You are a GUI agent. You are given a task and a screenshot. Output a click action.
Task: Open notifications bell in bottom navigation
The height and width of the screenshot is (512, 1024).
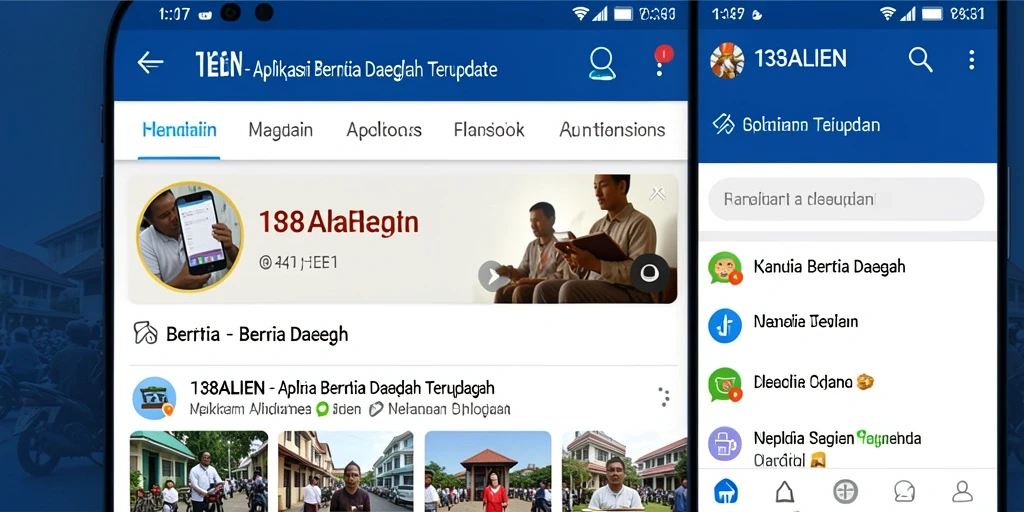[785, 490]
